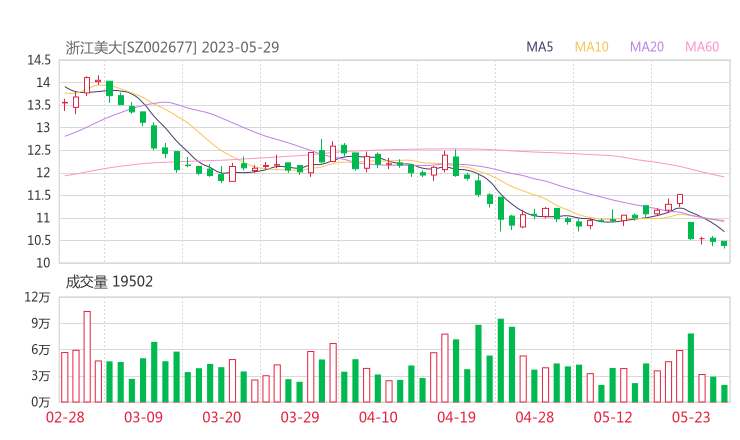The width and height of the screenshot is (740, 440).
Task: Click the 02-28 date axis label
Action: click(x=65, y=417)
